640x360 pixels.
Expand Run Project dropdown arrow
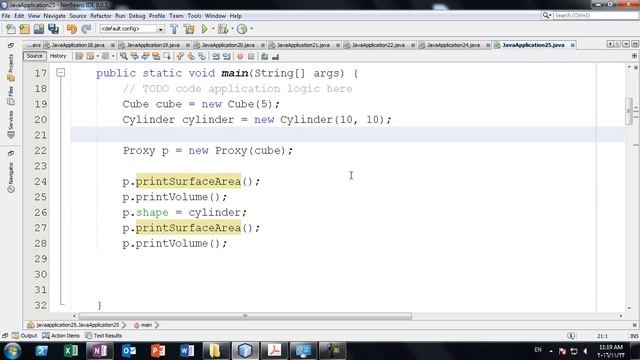pos(213,29)
